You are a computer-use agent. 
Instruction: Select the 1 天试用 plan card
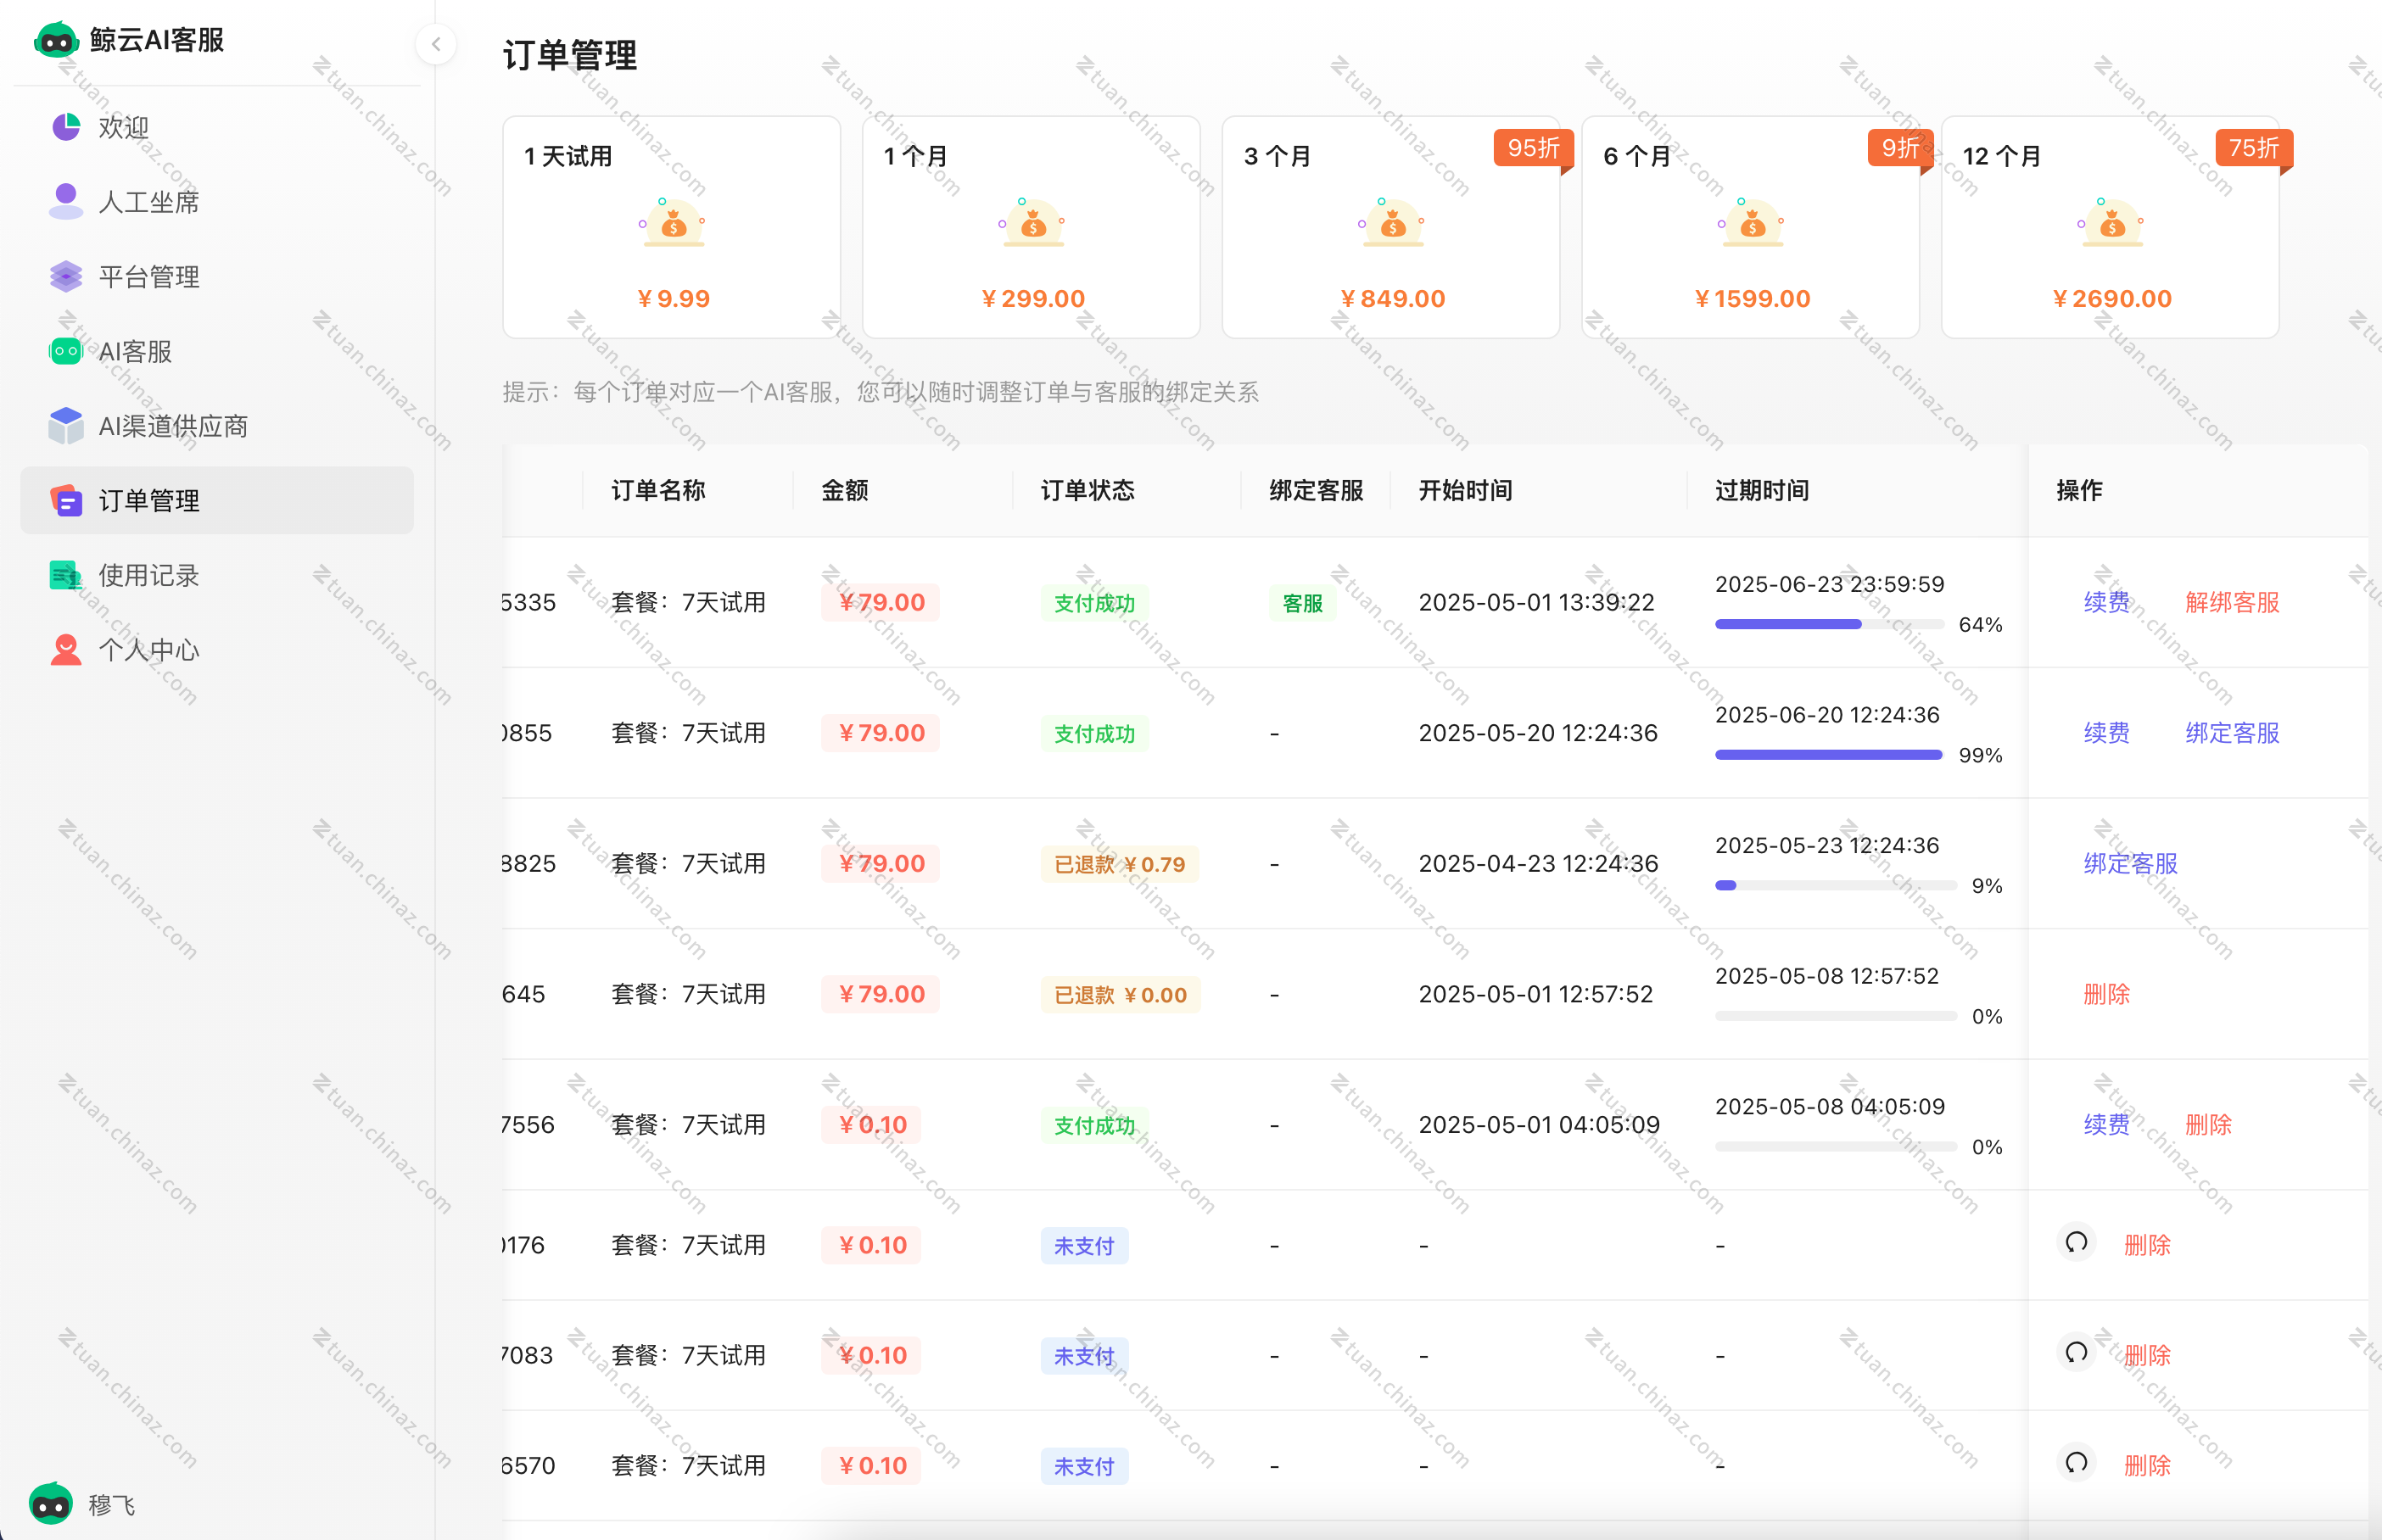point(671,227)
